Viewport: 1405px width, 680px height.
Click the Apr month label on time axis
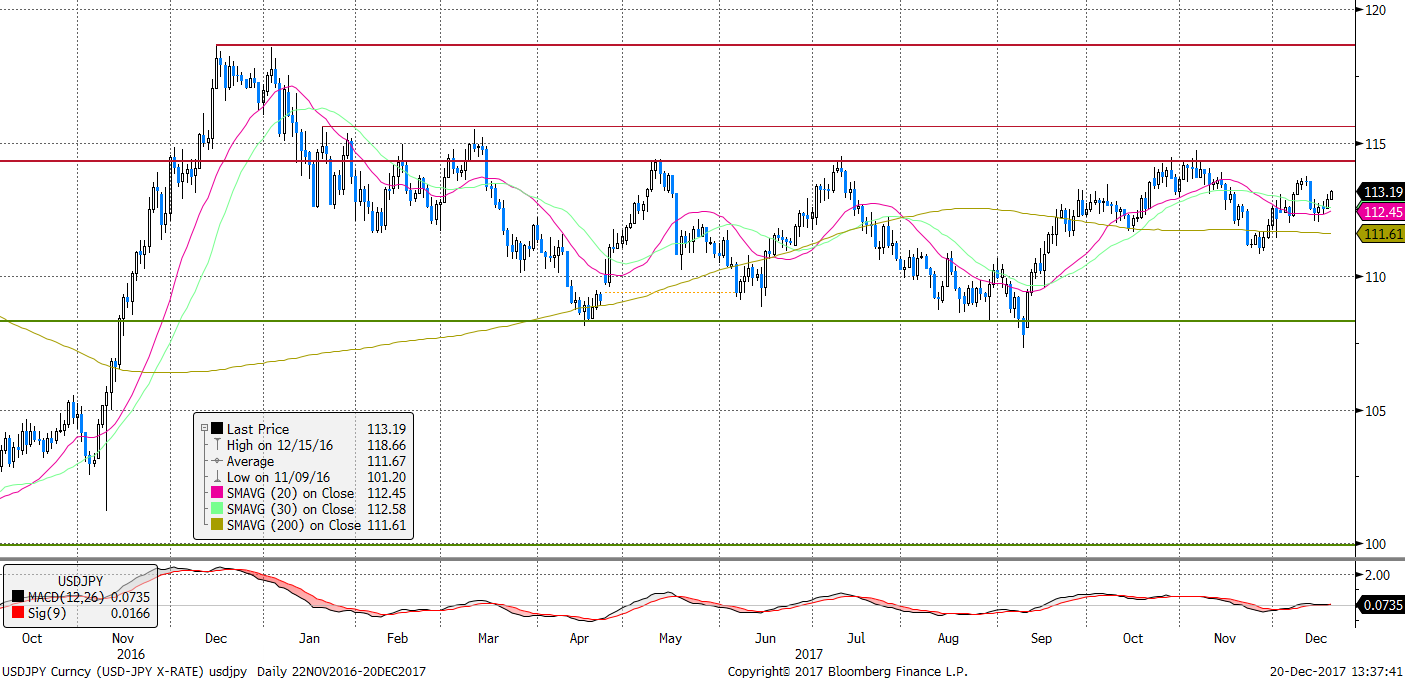580,638
